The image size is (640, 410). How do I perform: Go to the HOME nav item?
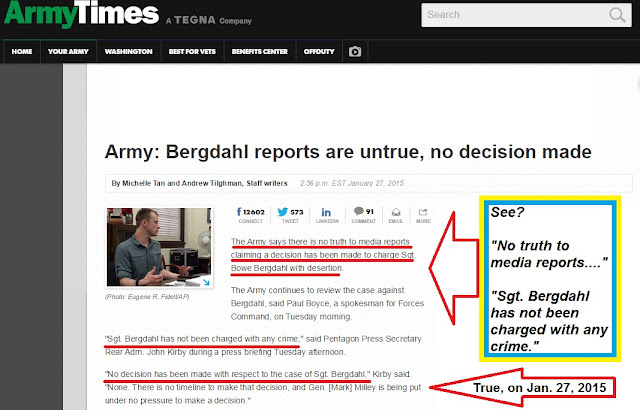[22, 52]
